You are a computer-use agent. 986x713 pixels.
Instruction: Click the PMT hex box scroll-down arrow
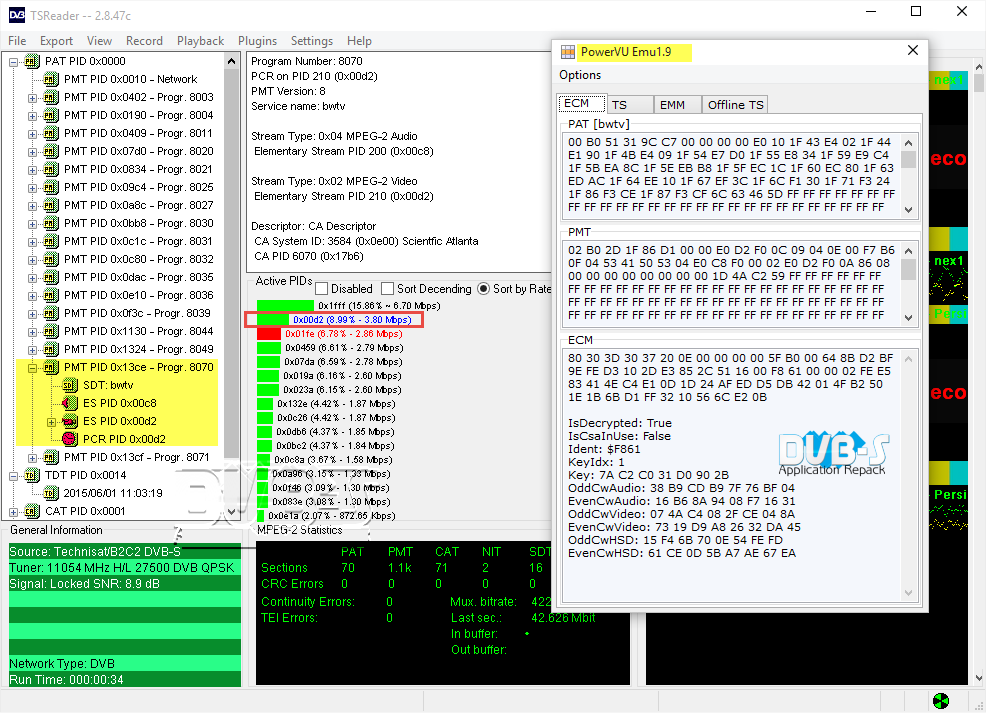(908, 318)
